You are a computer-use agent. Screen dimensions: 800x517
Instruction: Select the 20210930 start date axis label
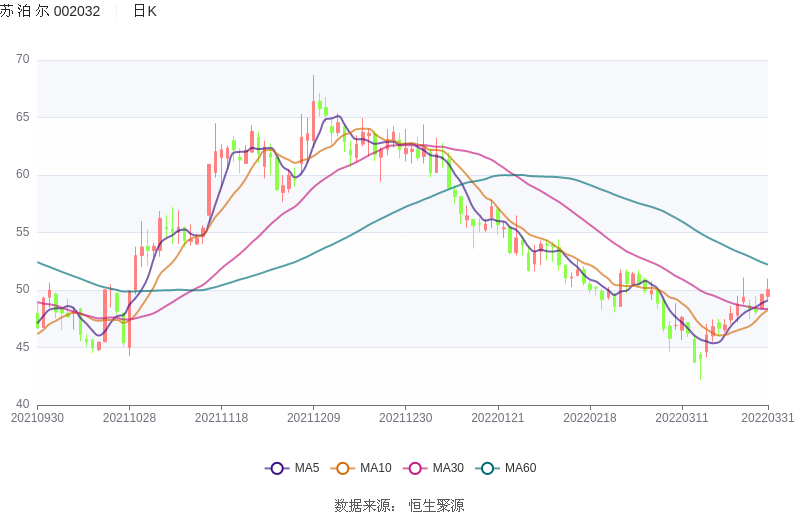tap(37, 418)
